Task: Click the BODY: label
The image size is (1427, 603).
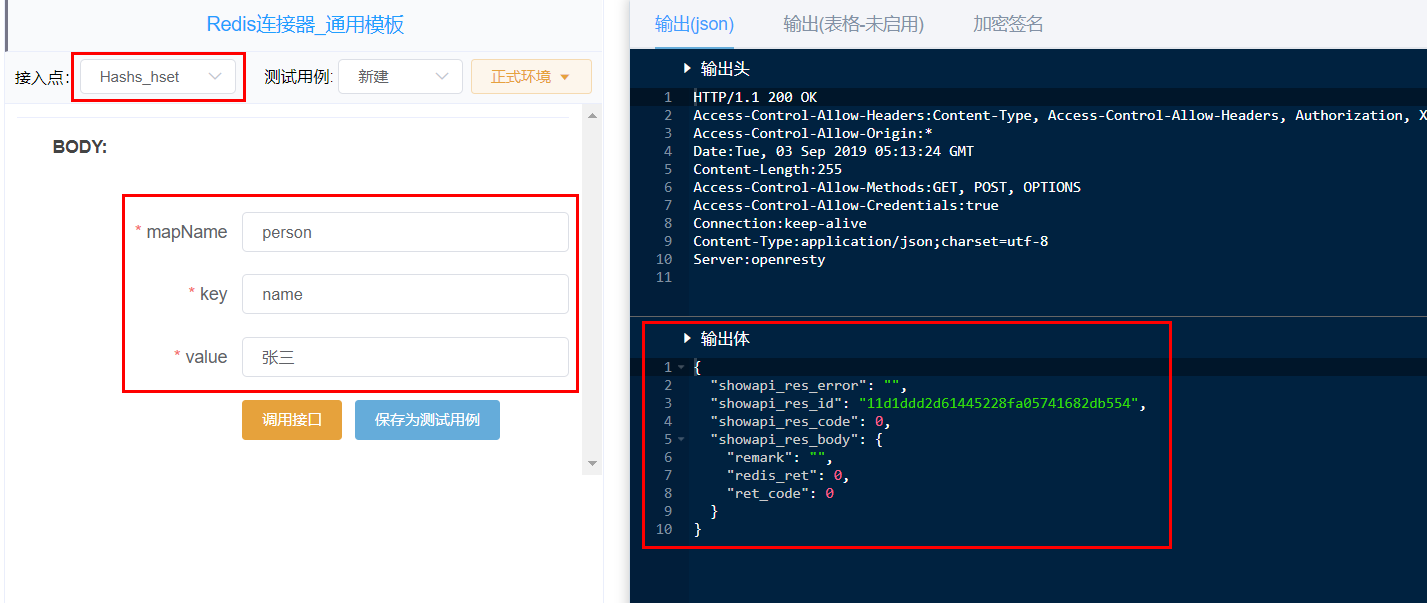Action: (80, 147)
